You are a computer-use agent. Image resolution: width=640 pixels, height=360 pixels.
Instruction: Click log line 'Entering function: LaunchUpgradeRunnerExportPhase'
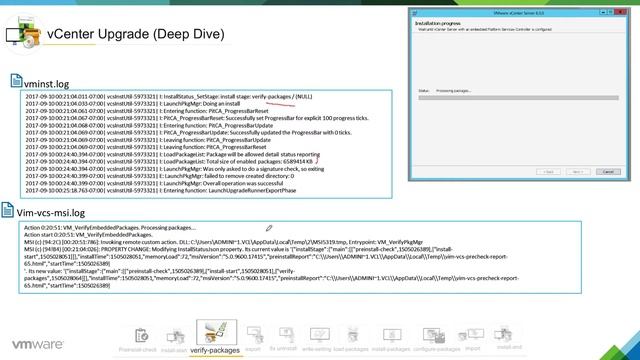[x=161, y=191]
